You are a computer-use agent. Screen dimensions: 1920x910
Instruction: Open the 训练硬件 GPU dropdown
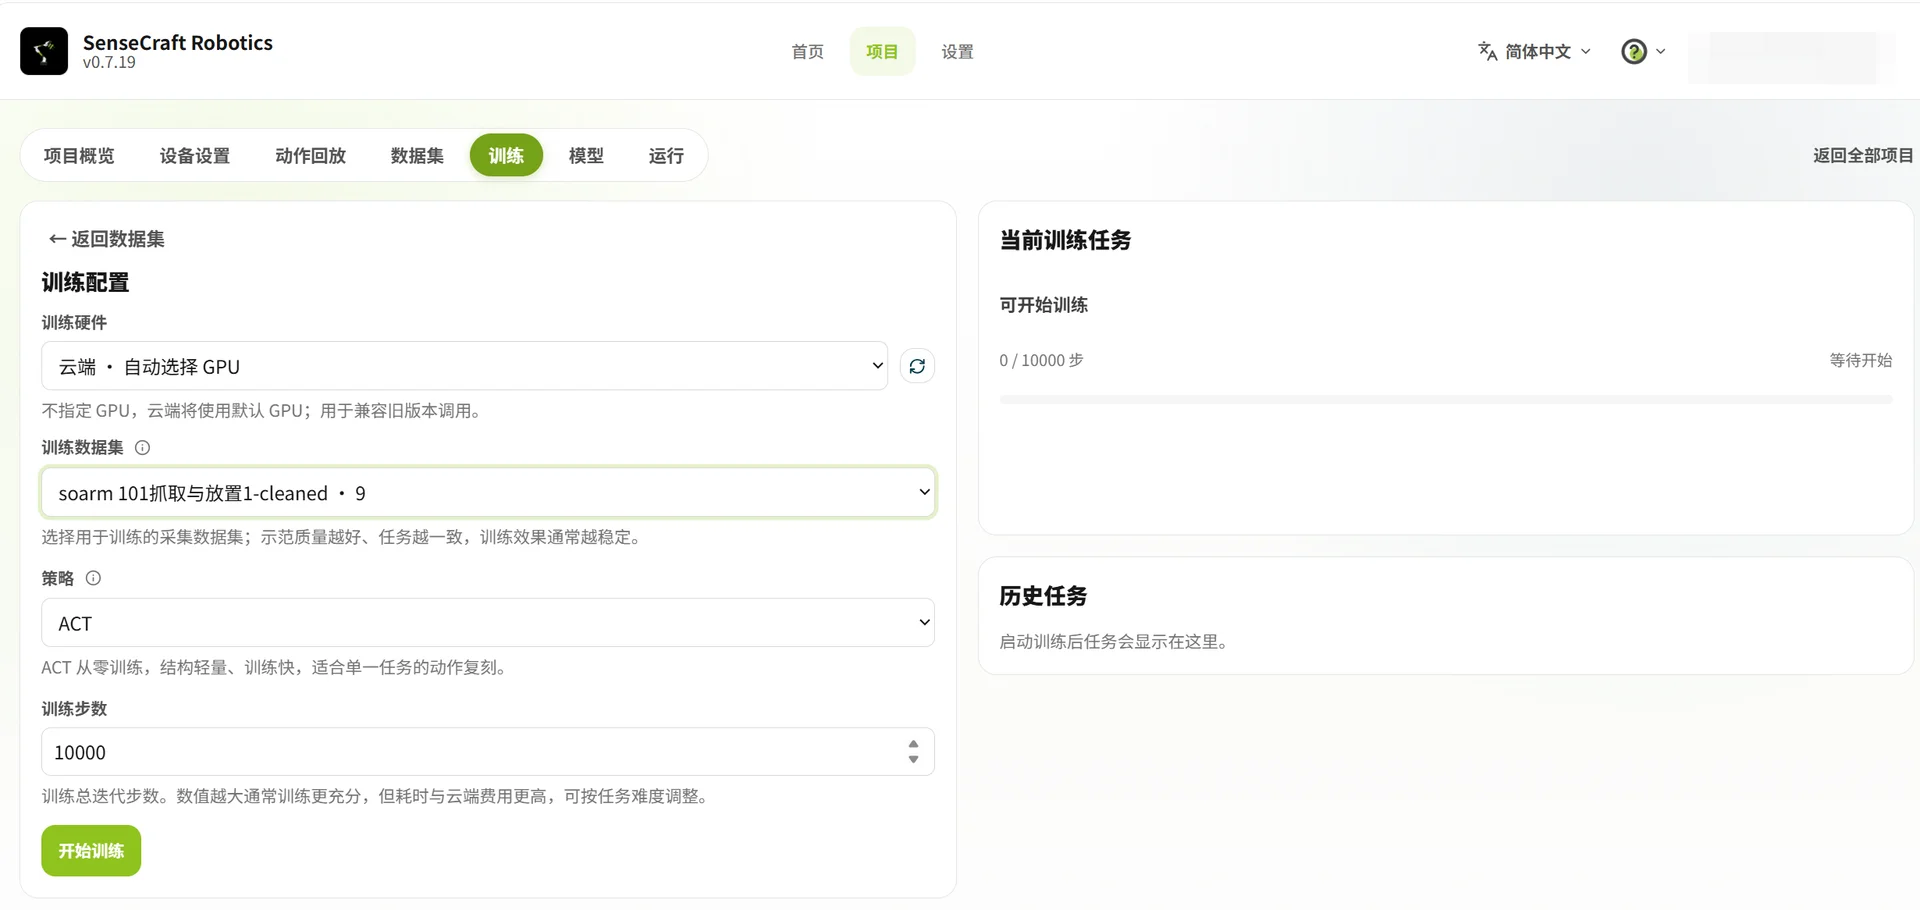[x=464, y=366]
